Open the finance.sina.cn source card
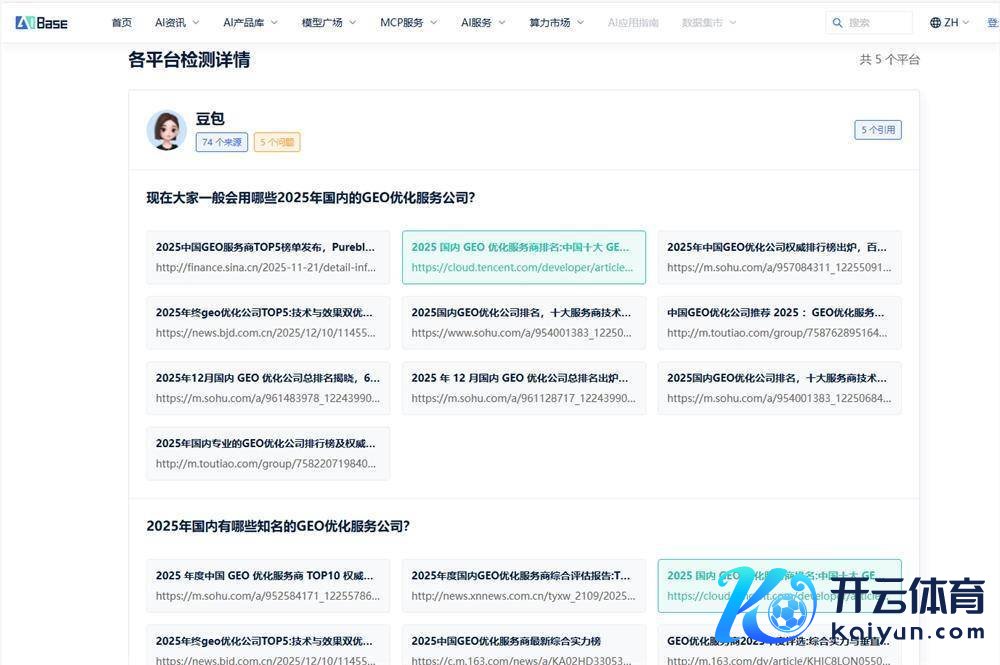This screenshot has width=1000, height=665. 268,257
